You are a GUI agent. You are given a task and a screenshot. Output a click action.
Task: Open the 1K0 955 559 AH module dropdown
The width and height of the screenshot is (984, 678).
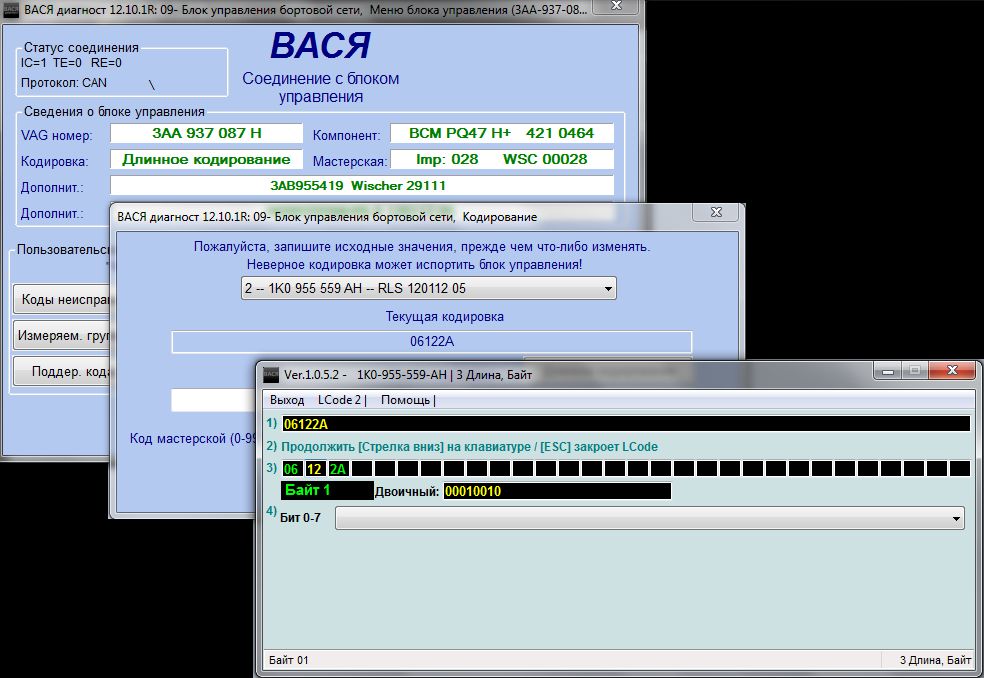click(x=429, y=288)
